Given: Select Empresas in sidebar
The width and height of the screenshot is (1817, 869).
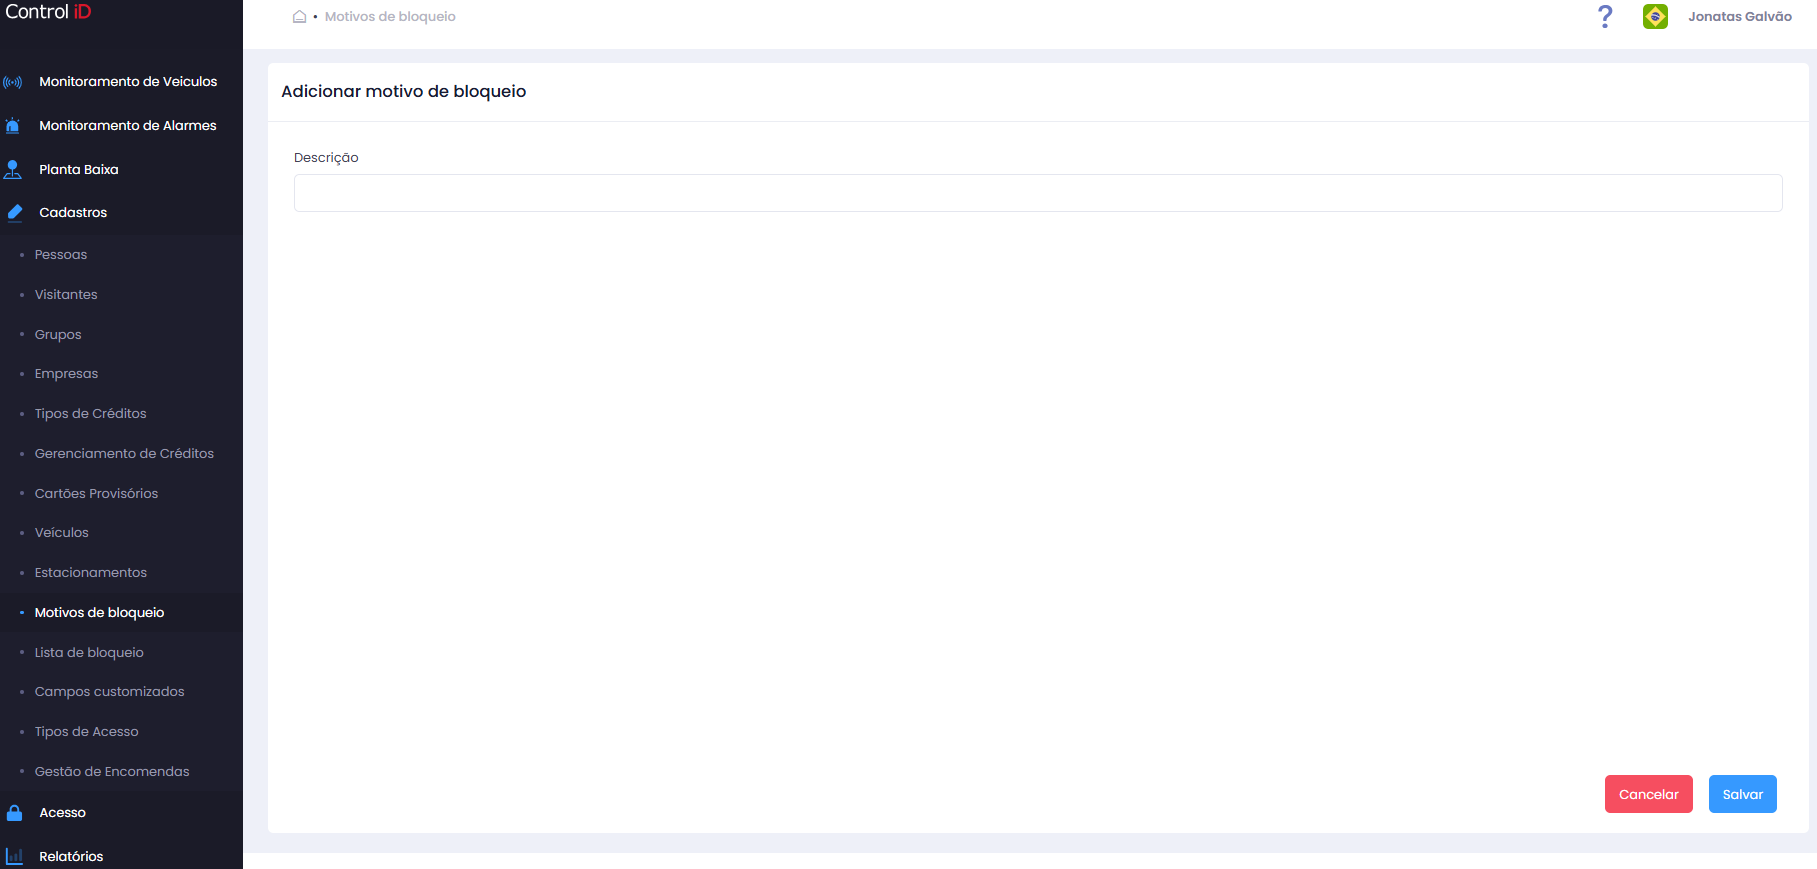Looking at the screenshot, I should pos(66,374).
